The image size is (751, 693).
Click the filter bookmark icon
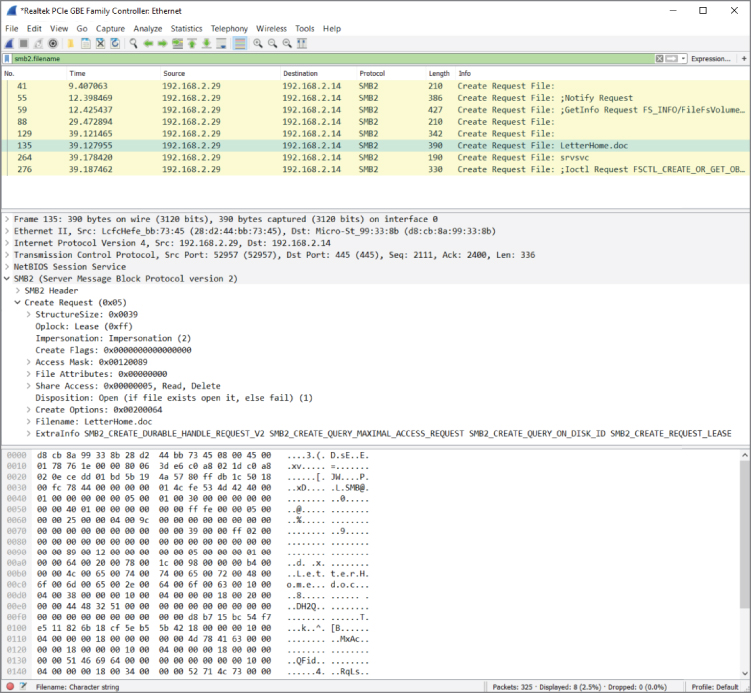pyautogui.click(x=7, y=58)
